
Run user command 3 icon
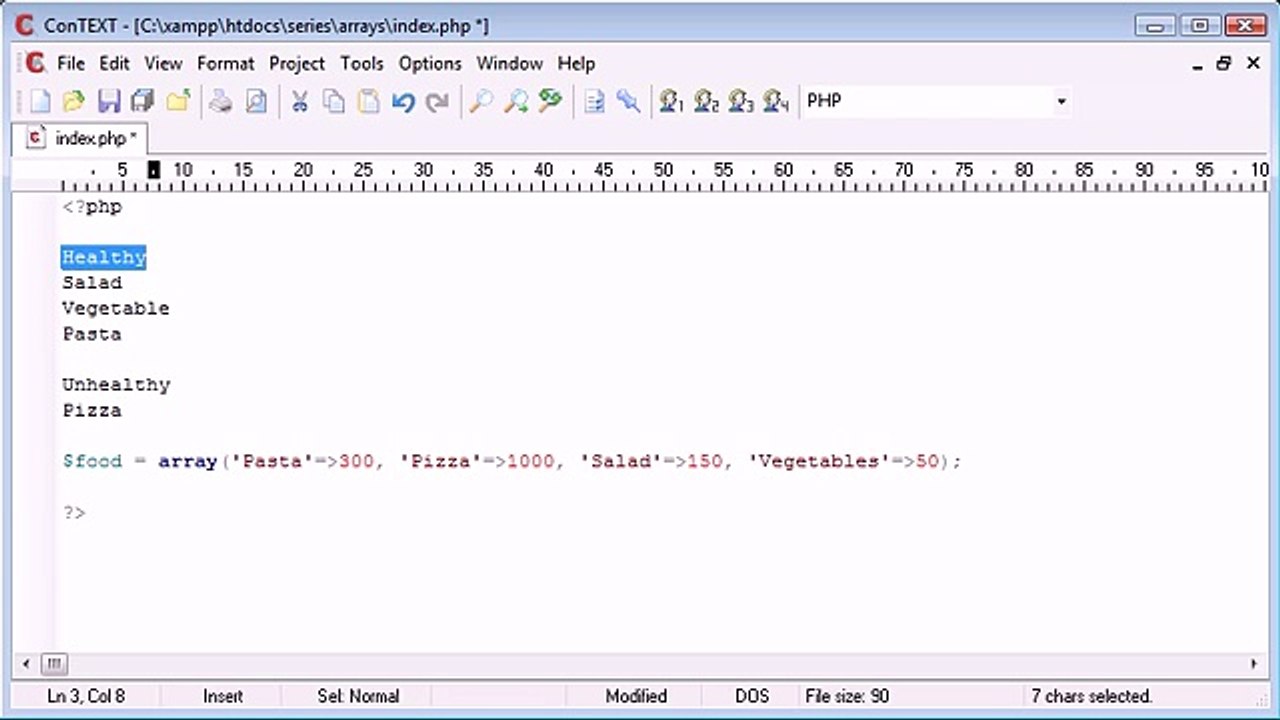point(741,101)
